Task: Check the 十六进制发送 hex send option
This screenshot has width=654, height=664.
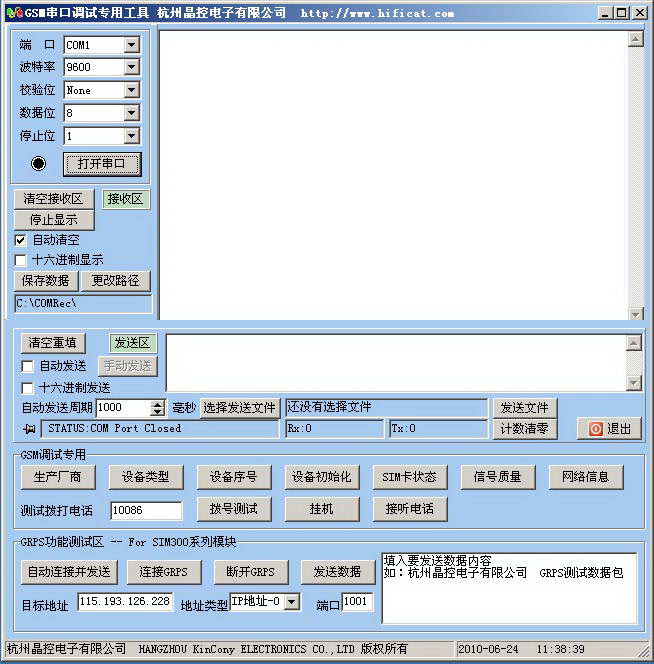Action: point(28,388)
